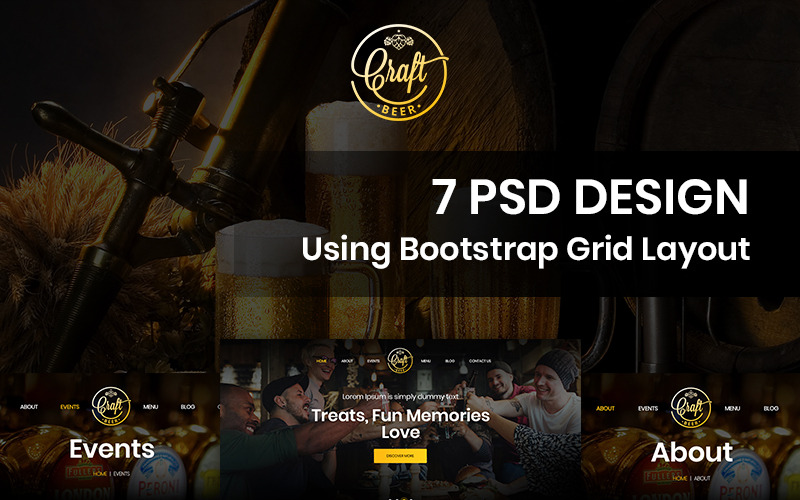Image resolution: width=800 pixels, height=500 pixels.
Task: Click the Craft Beer logo in the Events page mockup
Action: tap(111, 406)
